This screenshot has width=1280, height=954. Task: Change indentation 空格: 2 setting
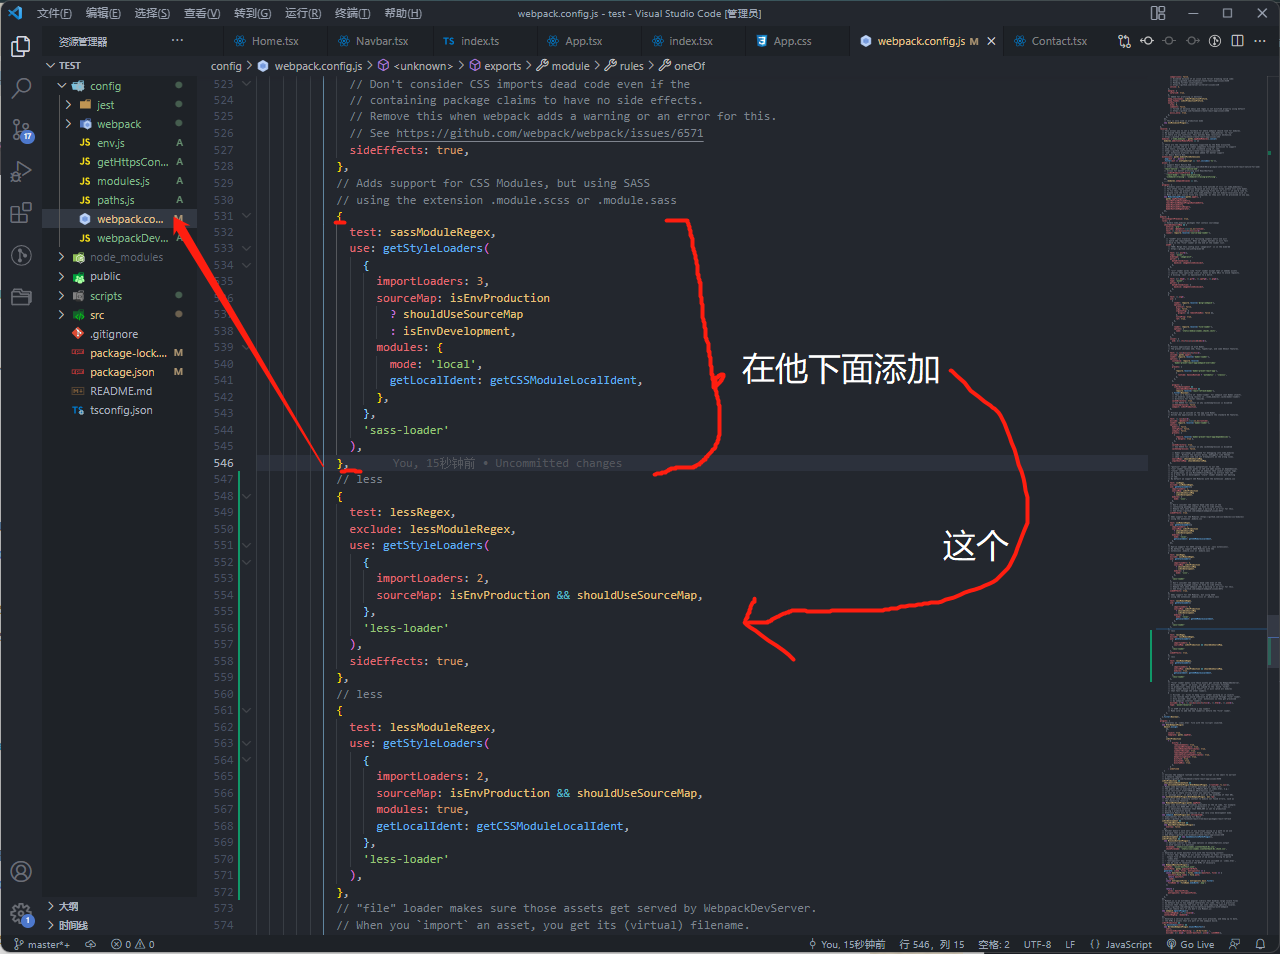(994, 944)
